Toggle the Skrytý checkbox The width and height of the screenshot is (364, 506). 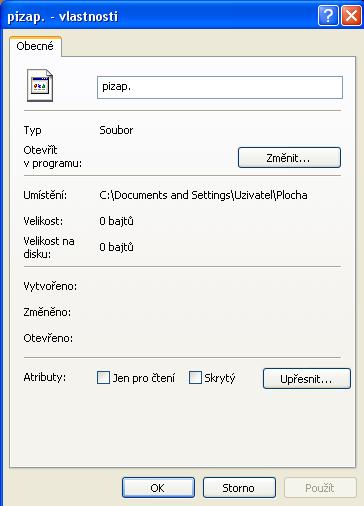tap(195, 378)
